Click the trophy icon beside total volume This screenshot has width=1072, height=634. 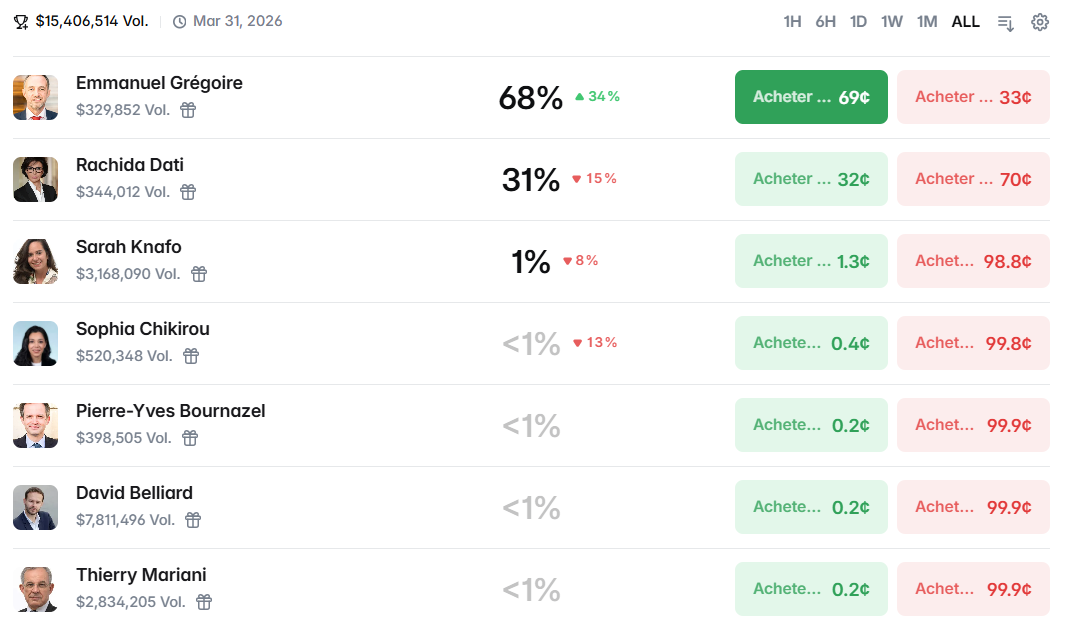(21, 22)
